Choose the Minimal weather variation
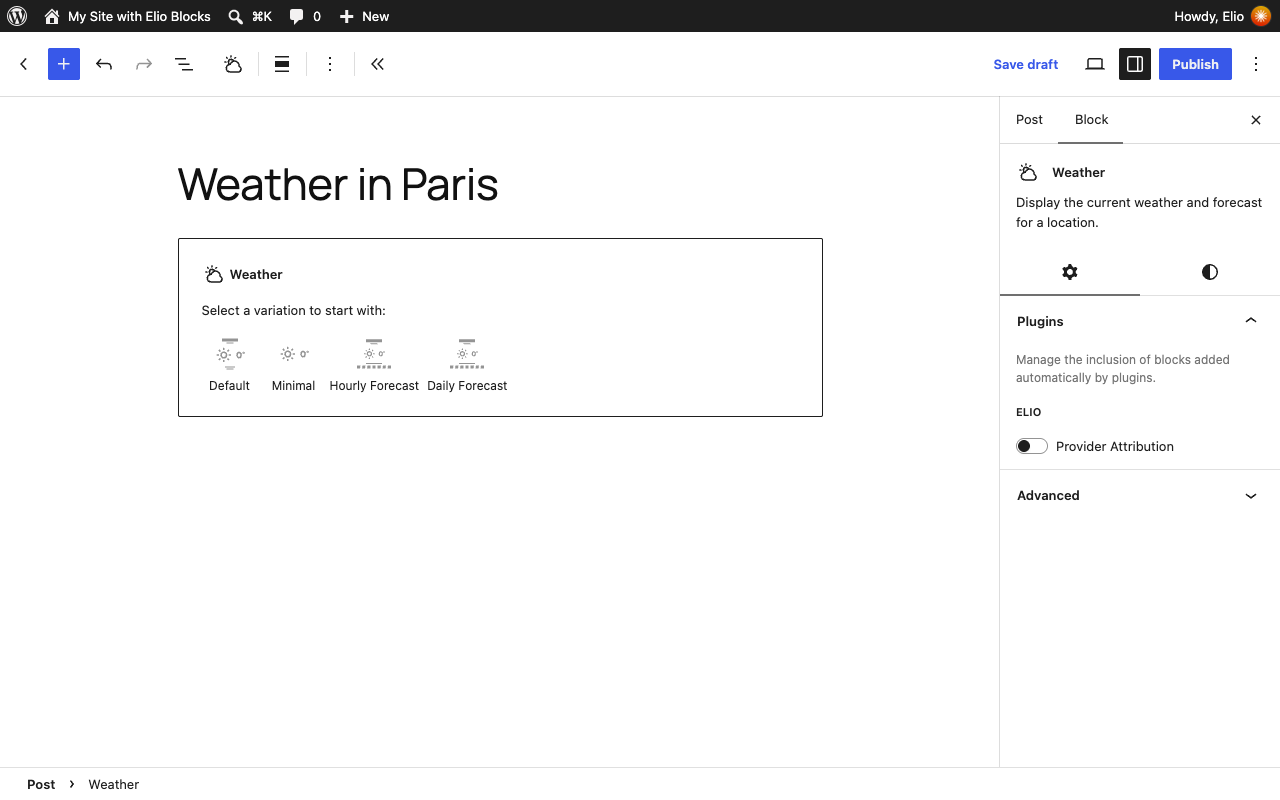The height and width of the screenshot is (800, 1280). pos(293,365)
